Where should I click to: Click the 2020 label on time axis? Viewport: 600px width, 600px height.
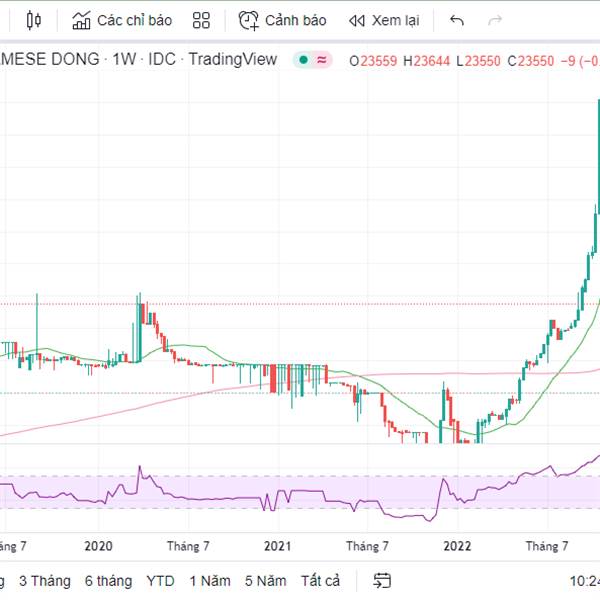tap(98, 546)
